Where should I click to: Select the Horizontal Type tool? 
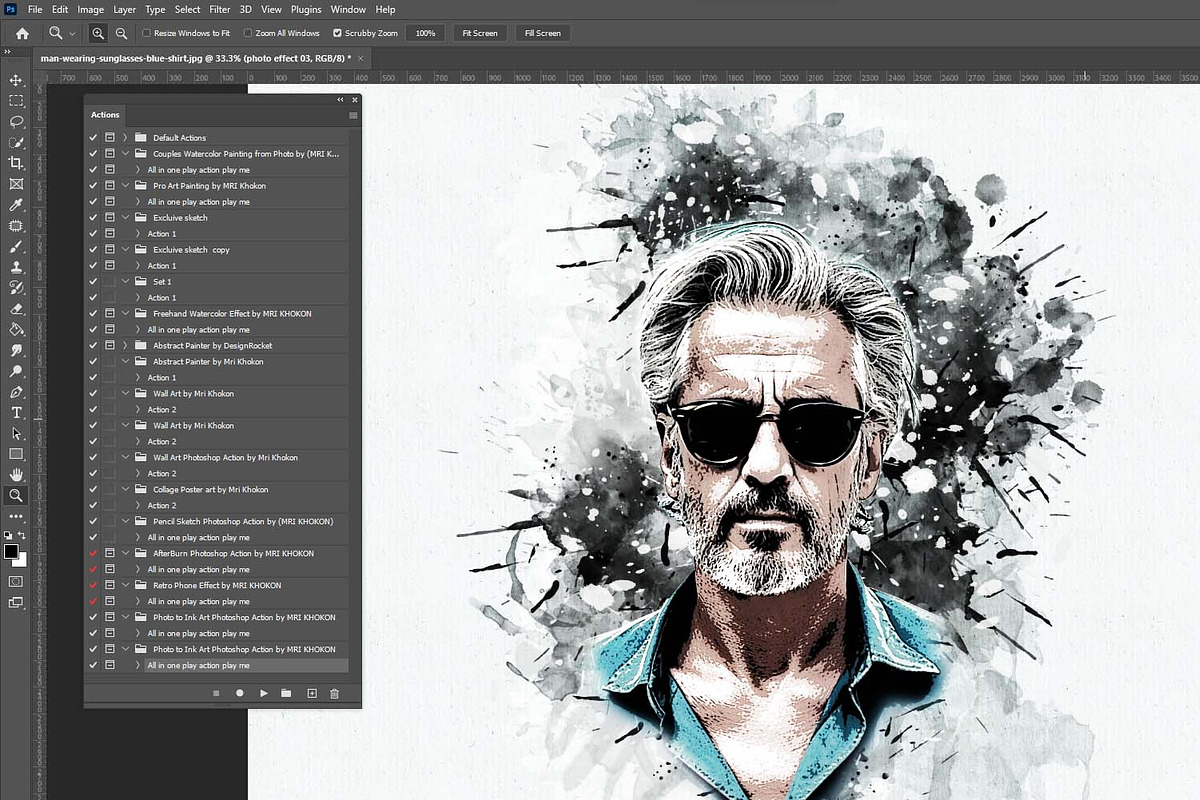[16, 413]
